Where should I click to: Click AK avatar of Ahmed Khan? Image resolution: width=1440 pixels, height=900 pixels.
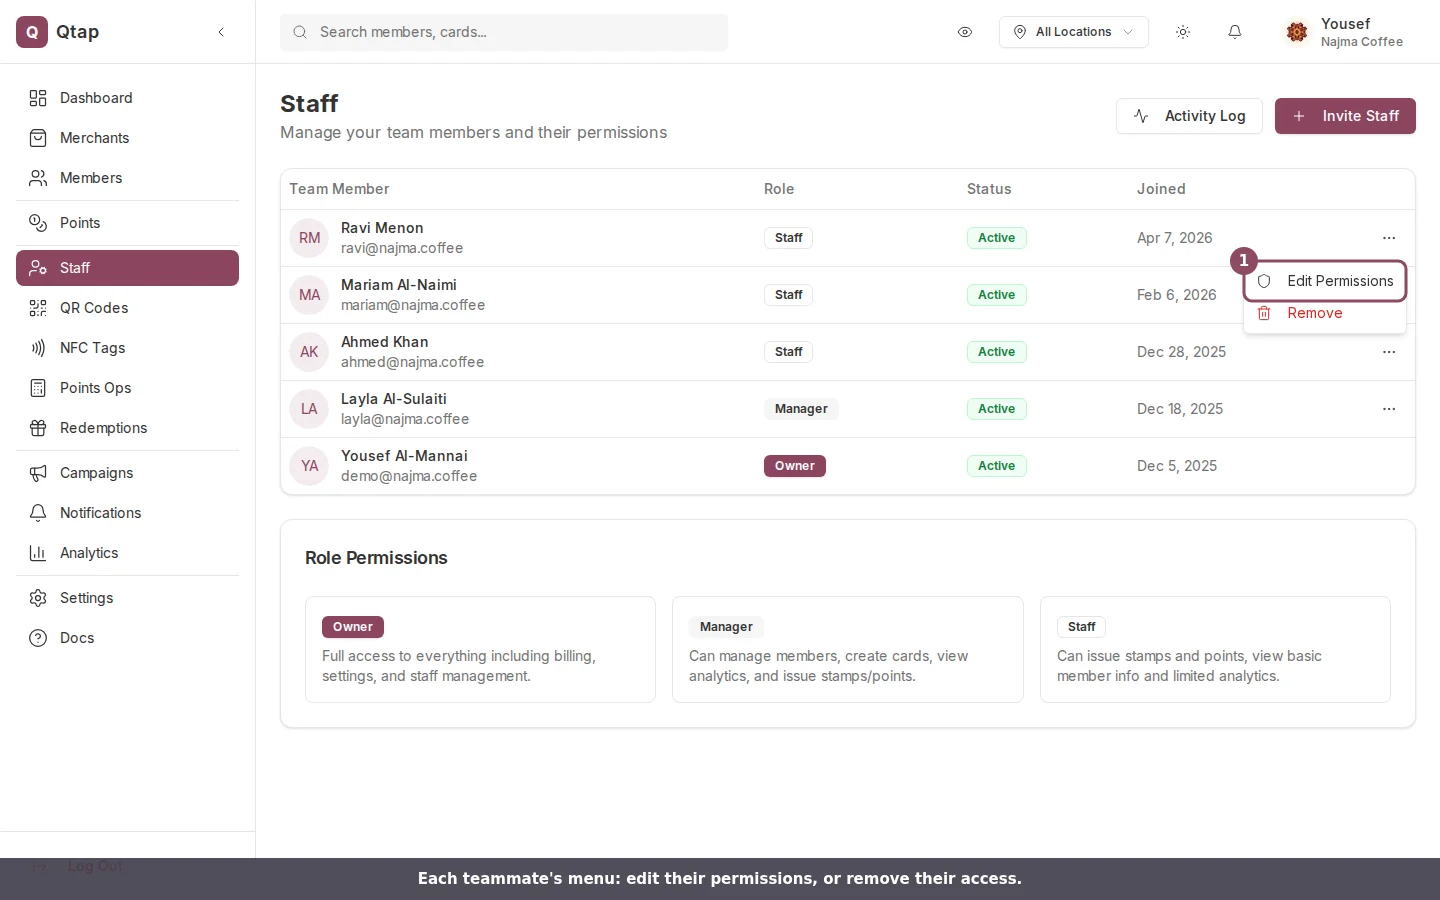(309, 352)
